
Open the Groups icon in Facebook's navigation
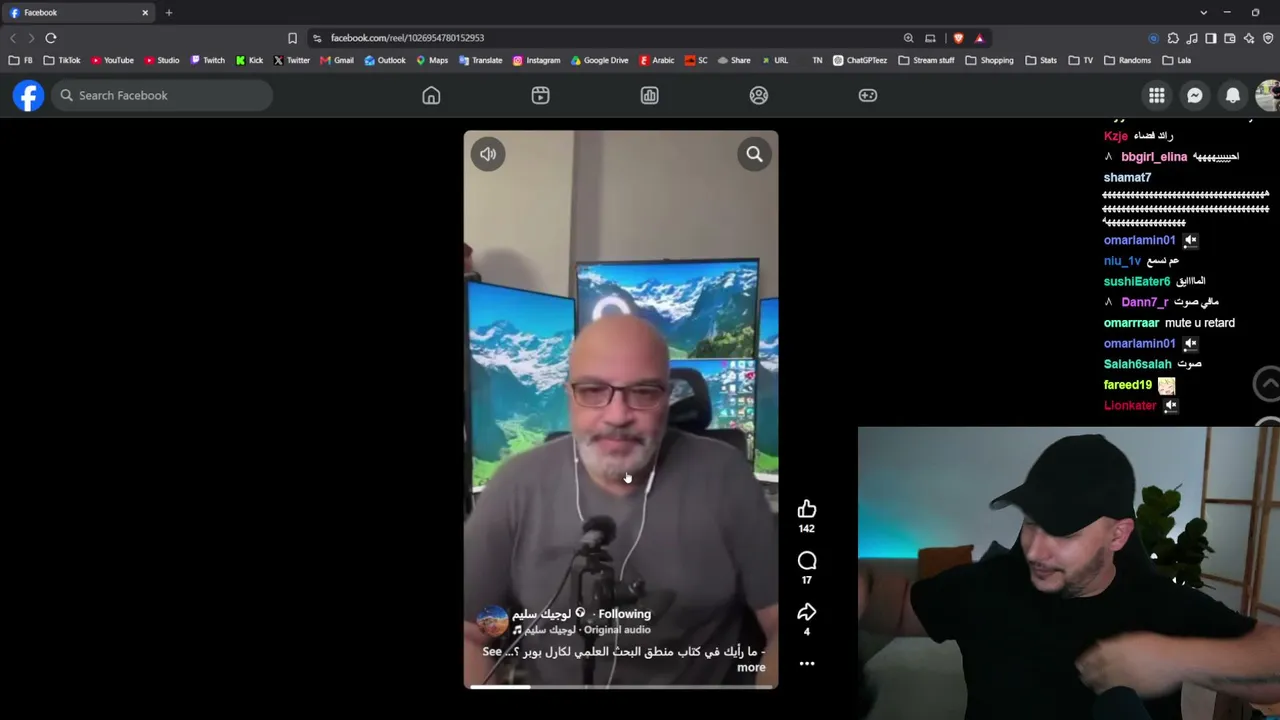tap(759, 95)
